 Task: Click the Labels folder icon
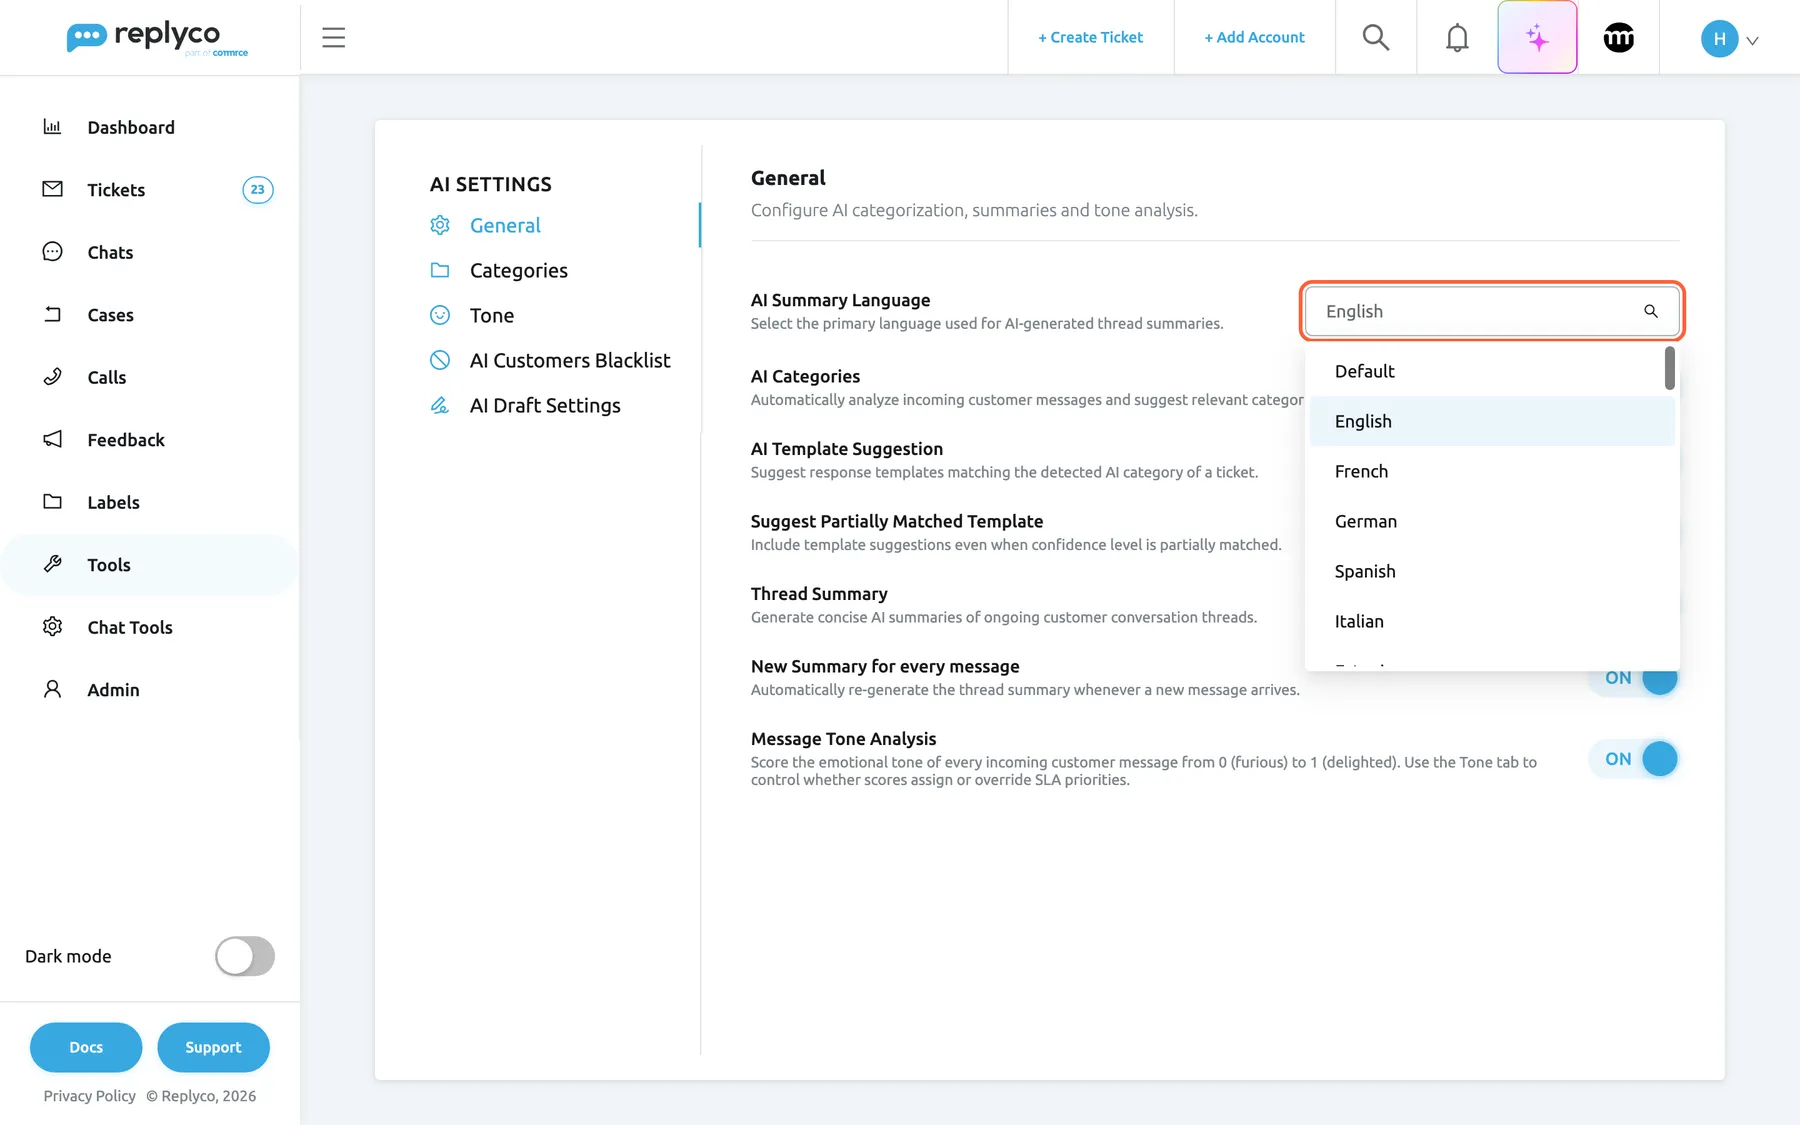[x=52, y=501]
